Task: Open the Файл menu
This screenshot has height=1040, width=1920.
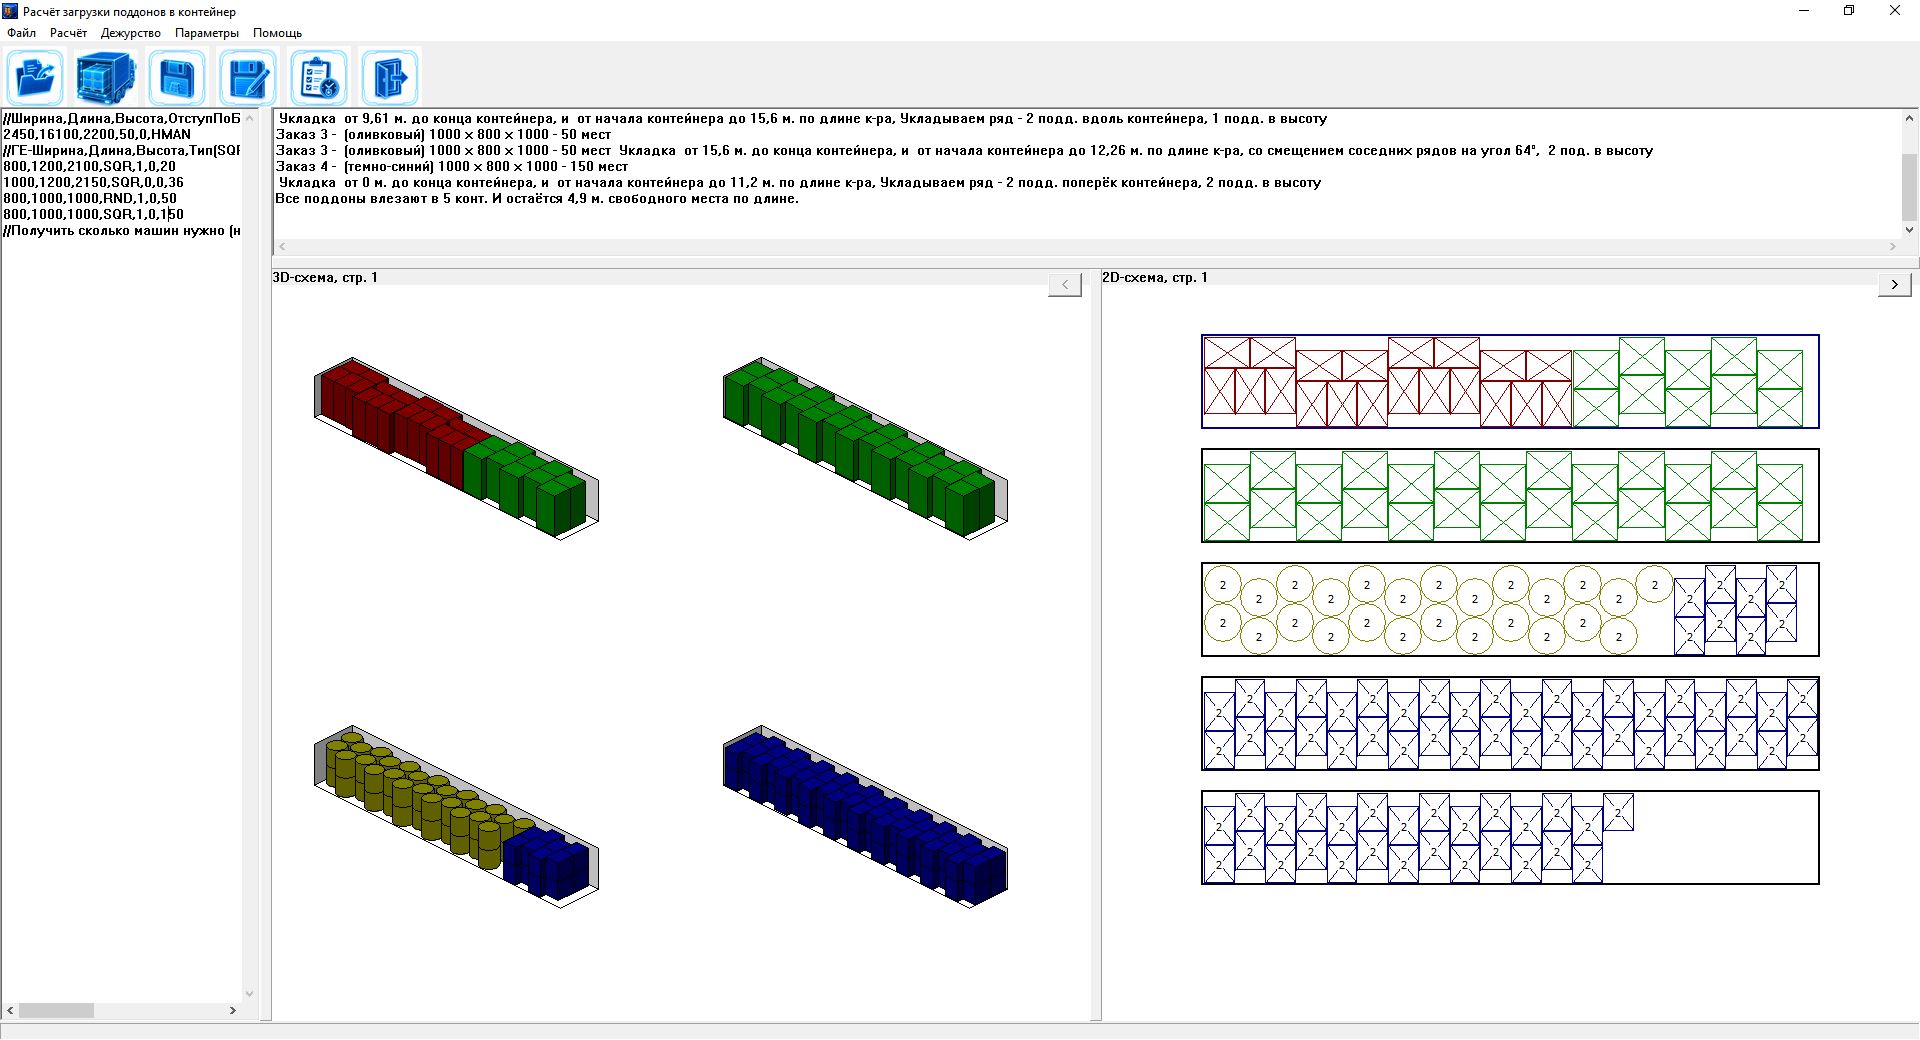Action: 21,33
